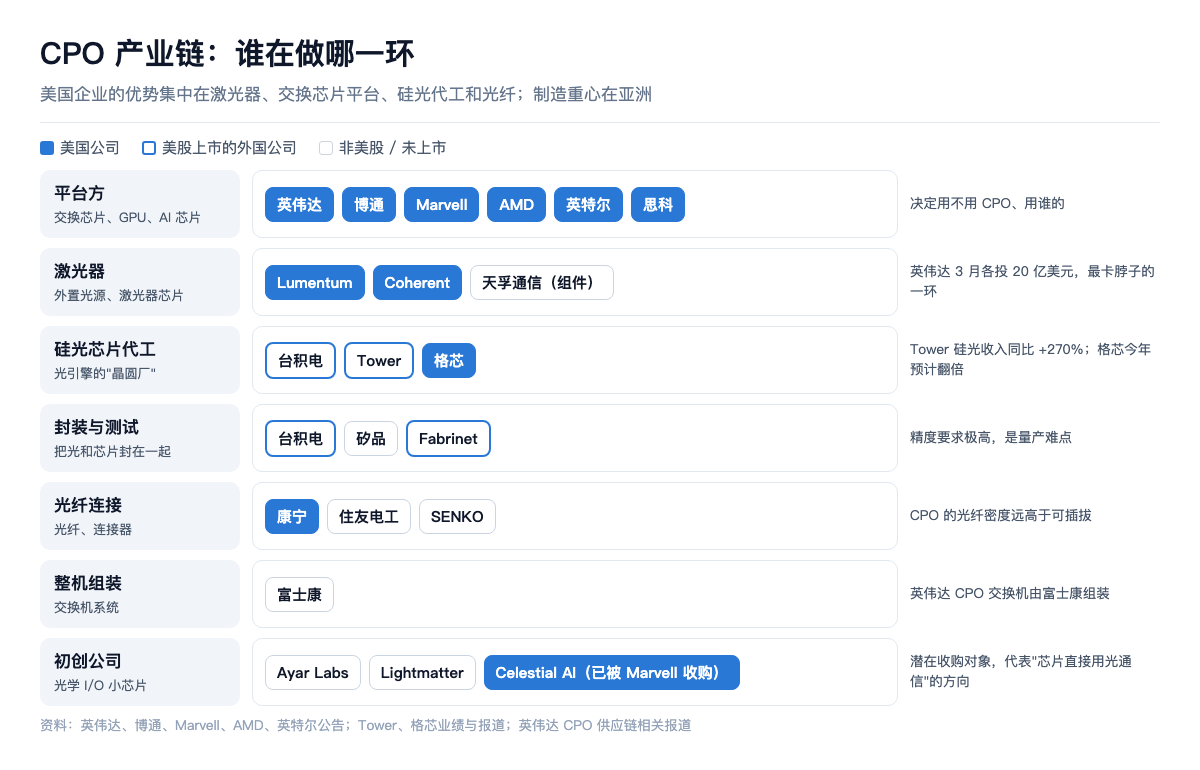Select 台积电 in the 硅光芯片代工 row
This screenshot has width=1200, height=770.
(x=300, y=360)
